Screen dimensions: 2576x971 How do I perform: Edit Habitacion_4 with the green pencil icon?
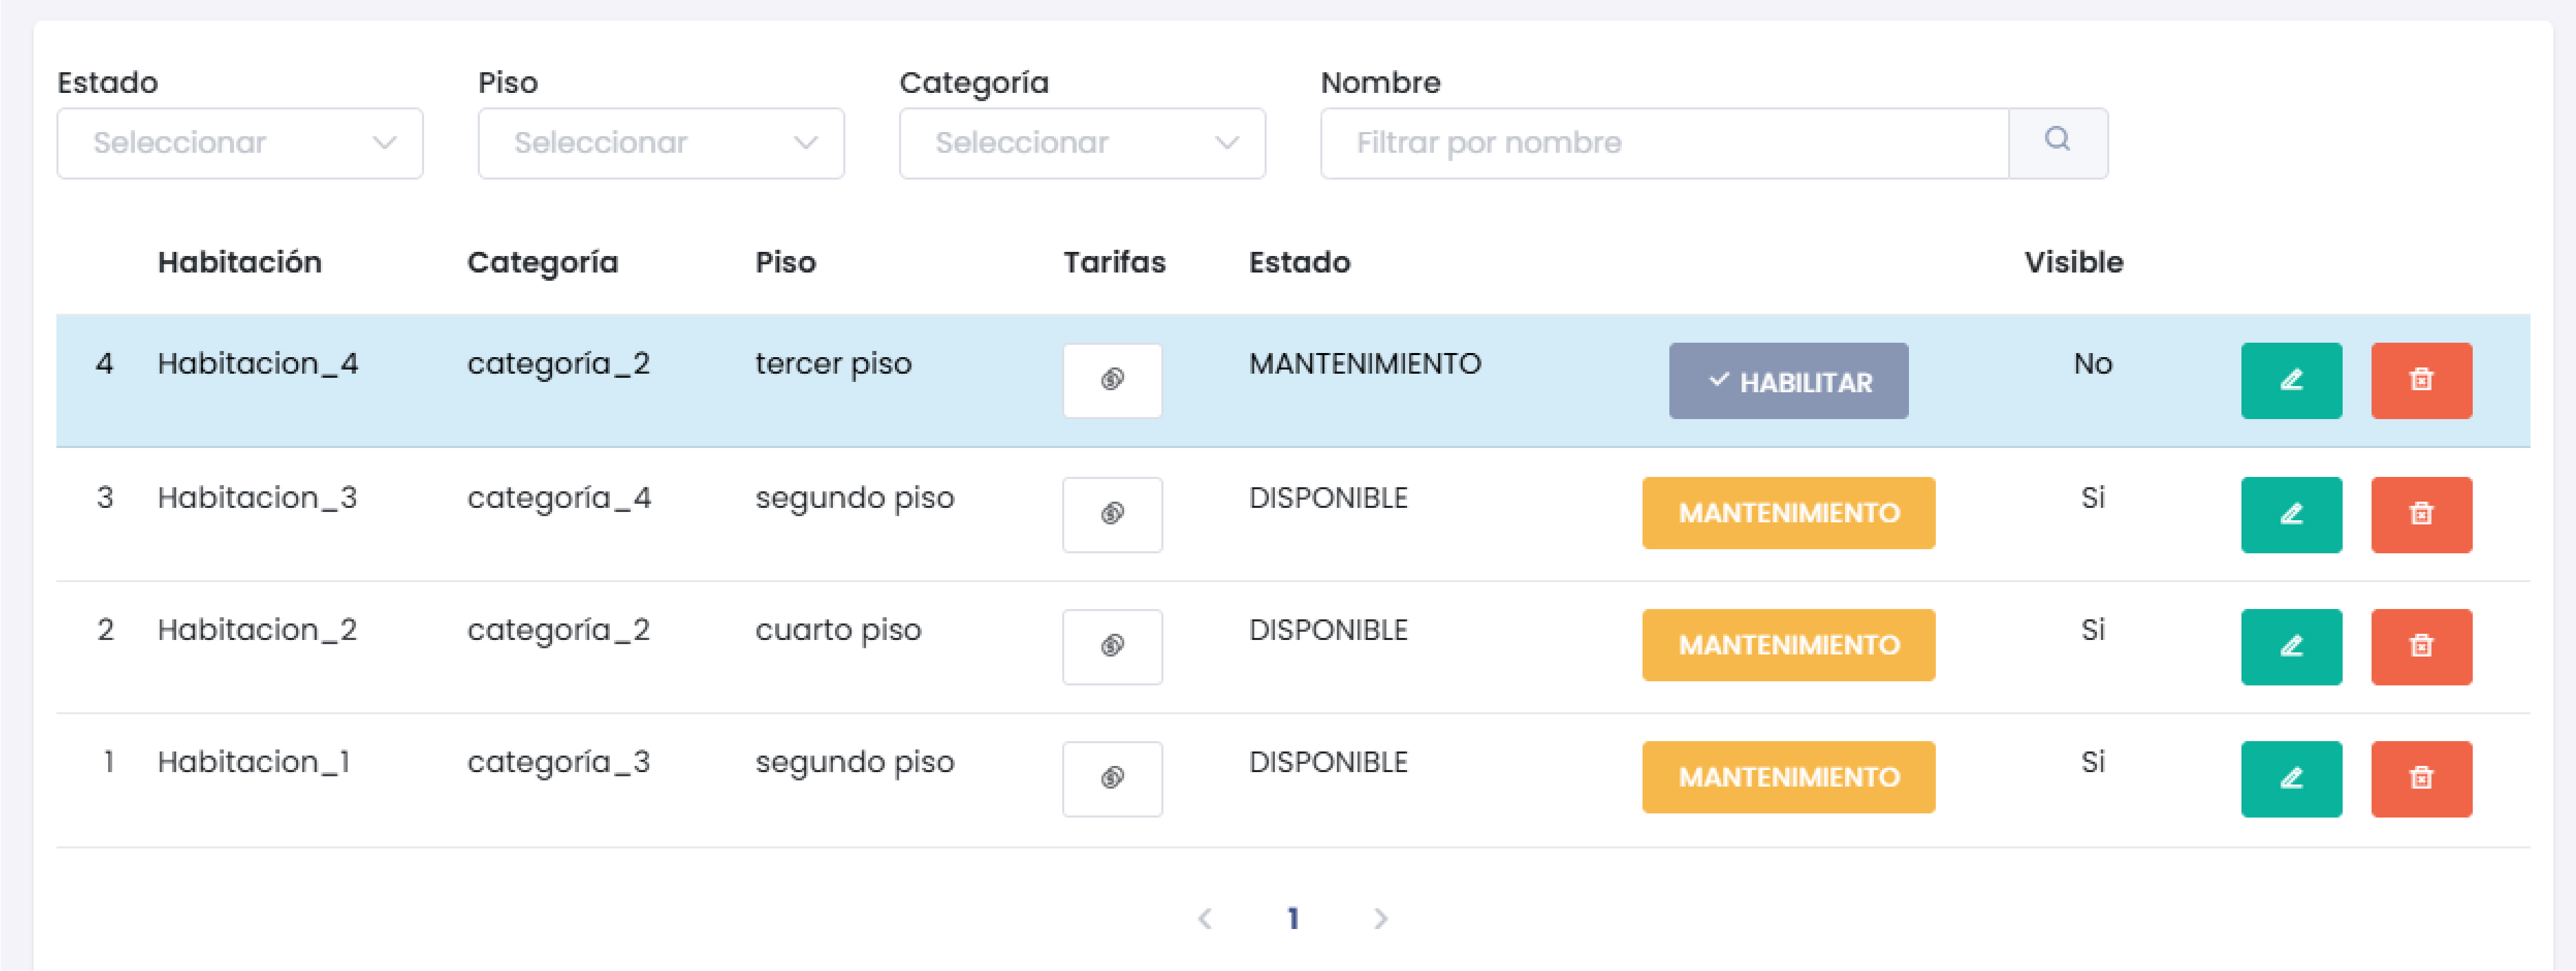click(2292, 380)
